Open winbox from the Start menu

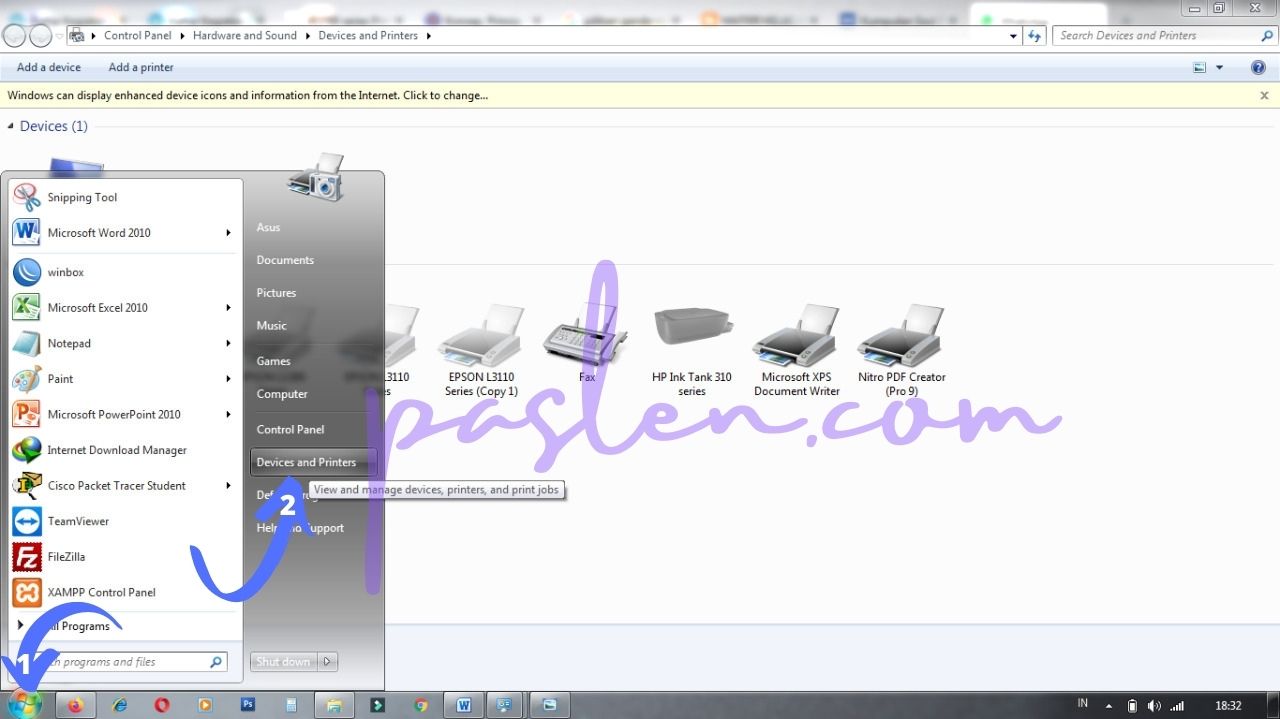(x=125, y=272)
